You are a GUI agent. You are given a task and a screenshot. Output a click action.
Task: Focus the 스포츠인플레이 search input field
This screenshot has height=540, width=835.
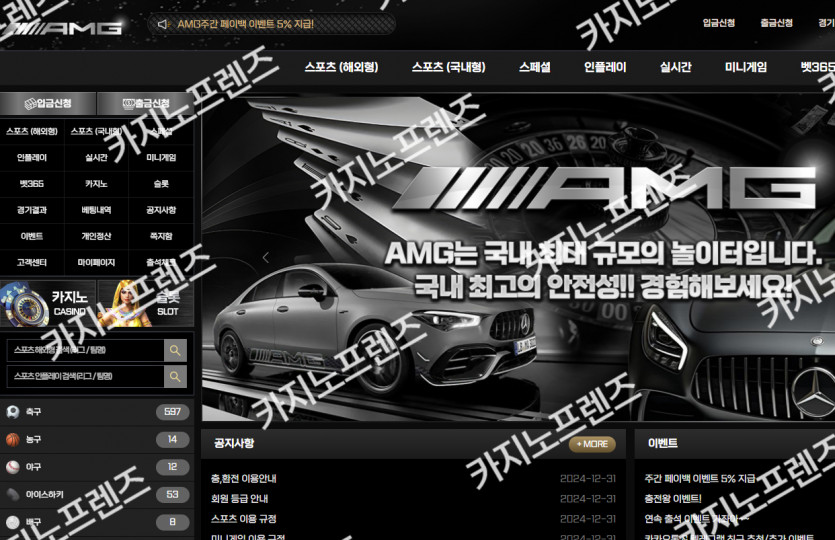[85, 376]
